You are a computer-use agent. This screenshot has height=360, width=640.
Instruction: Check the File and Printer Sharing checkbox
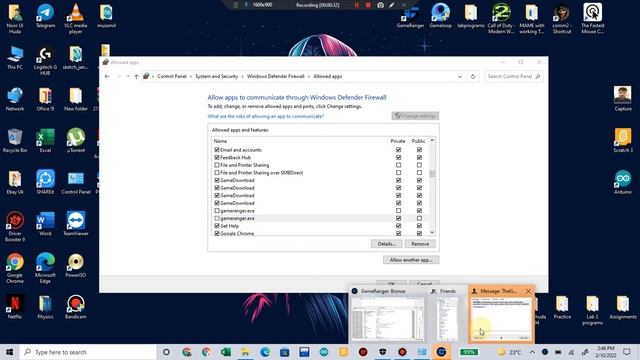(x=217, y=165)
